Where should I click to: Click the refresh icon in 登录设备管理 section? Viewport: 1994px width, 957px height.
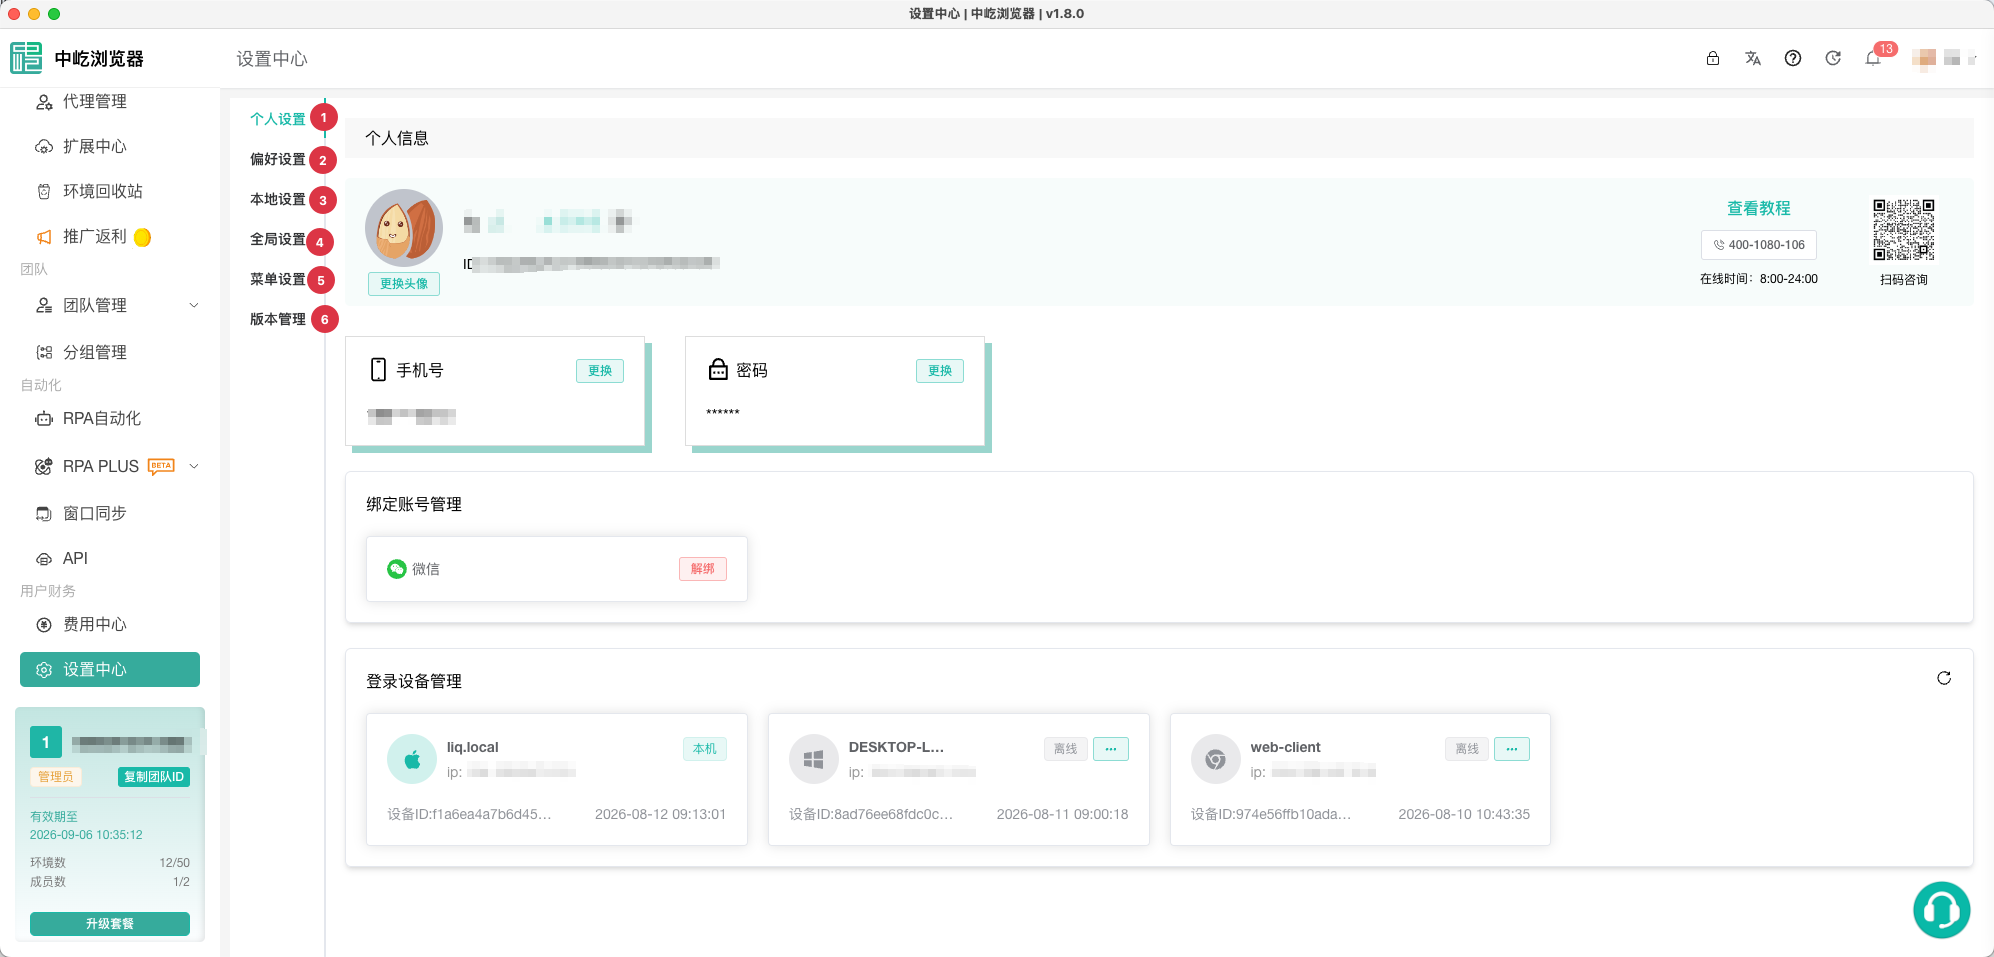[x=1944, y=678]
